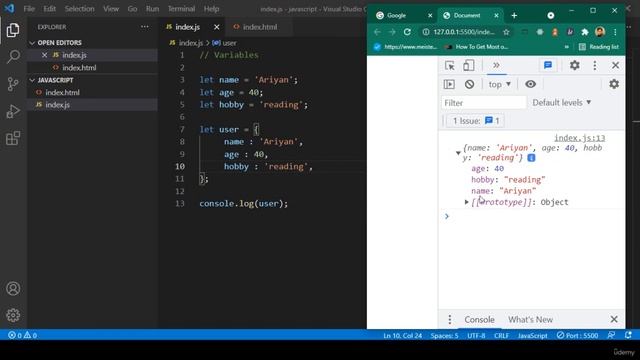This screenshot has width=640, height=360.
Task: Open the Accounts icon in activity bar
Action: [13, 289]
